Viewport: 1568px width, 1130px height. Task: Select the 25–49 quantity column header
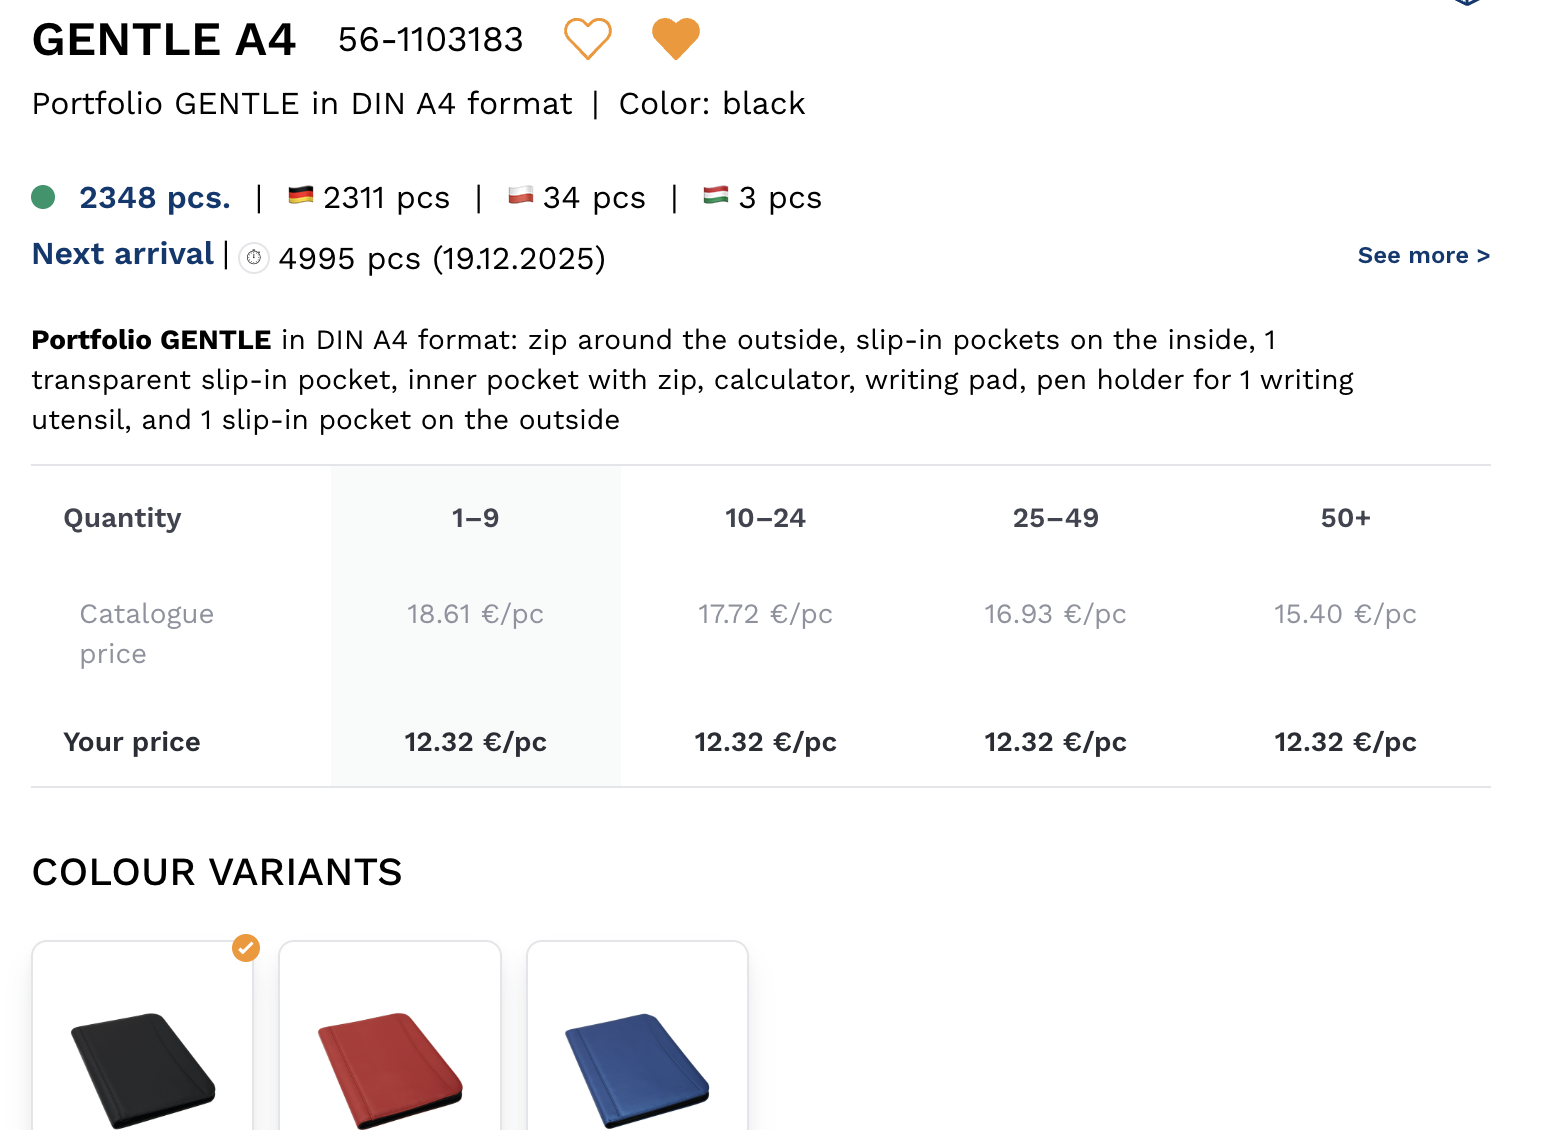[1055, 518]
